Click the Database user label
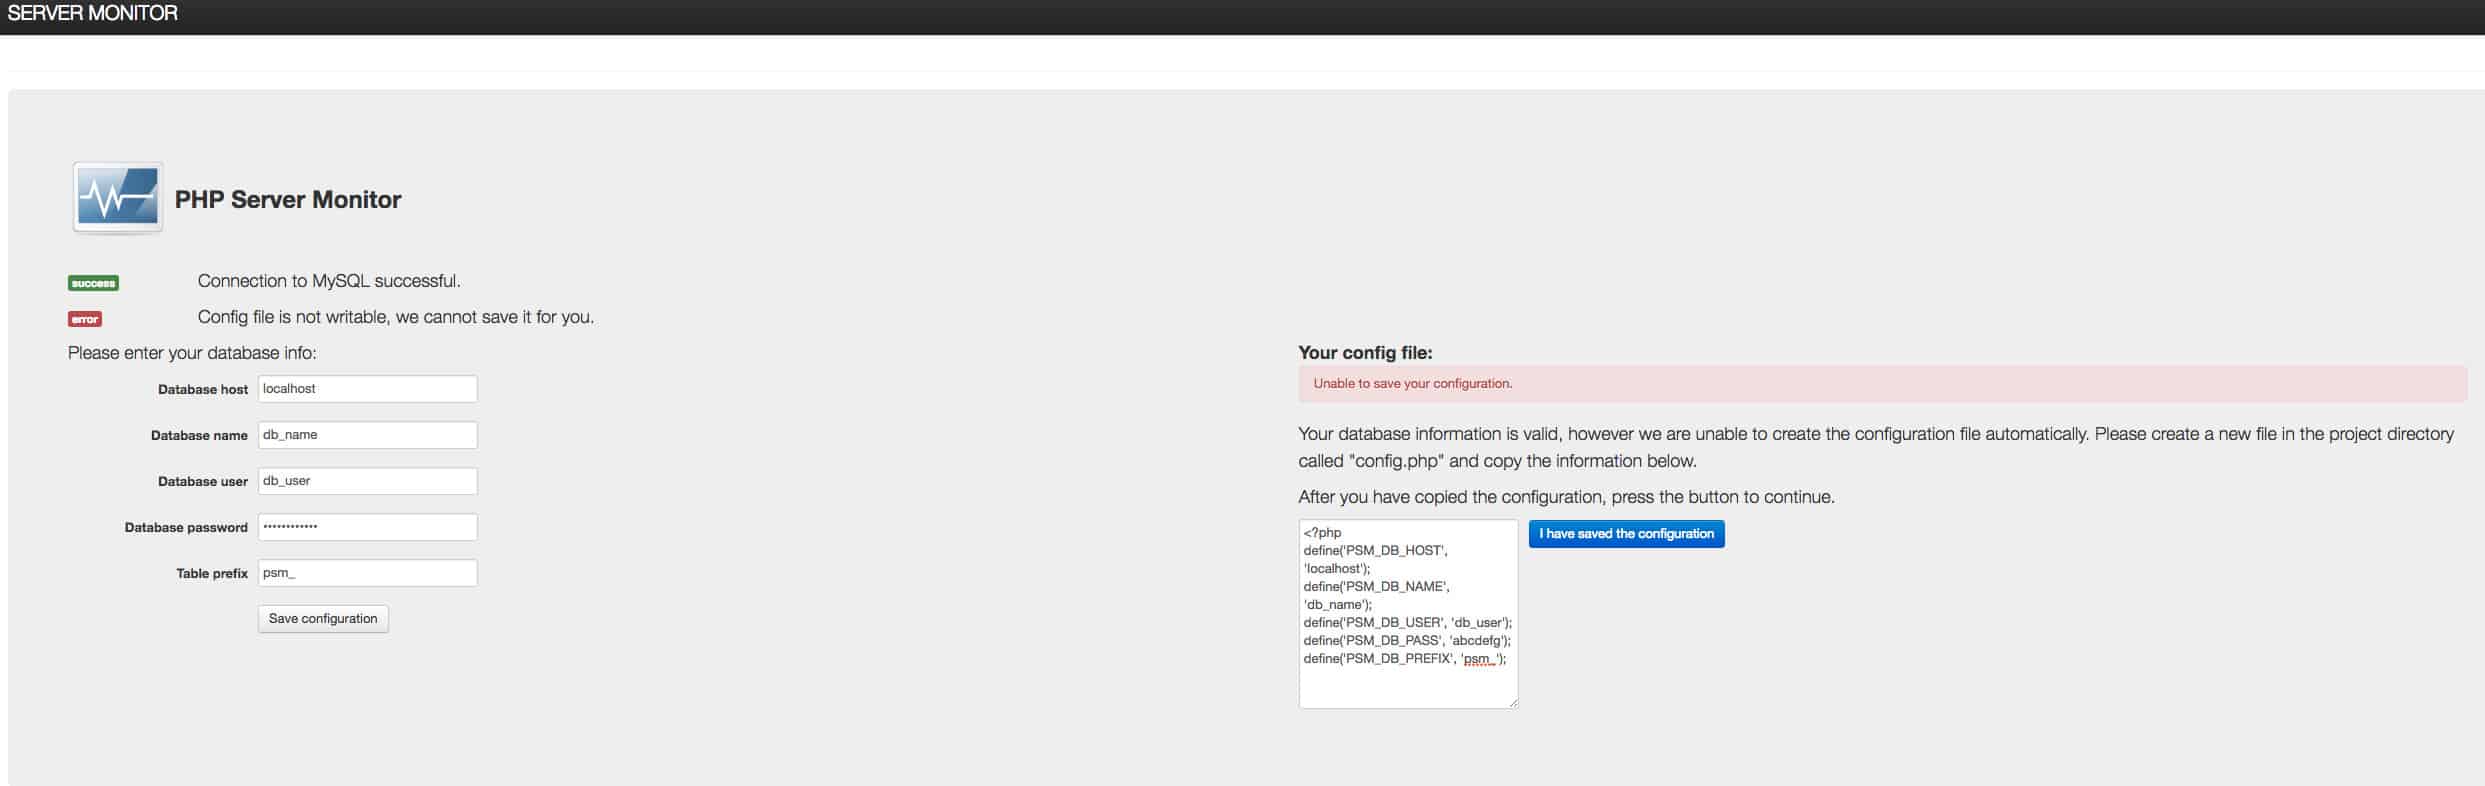The width and height of the screenshot is (2485, 786). 203,482
